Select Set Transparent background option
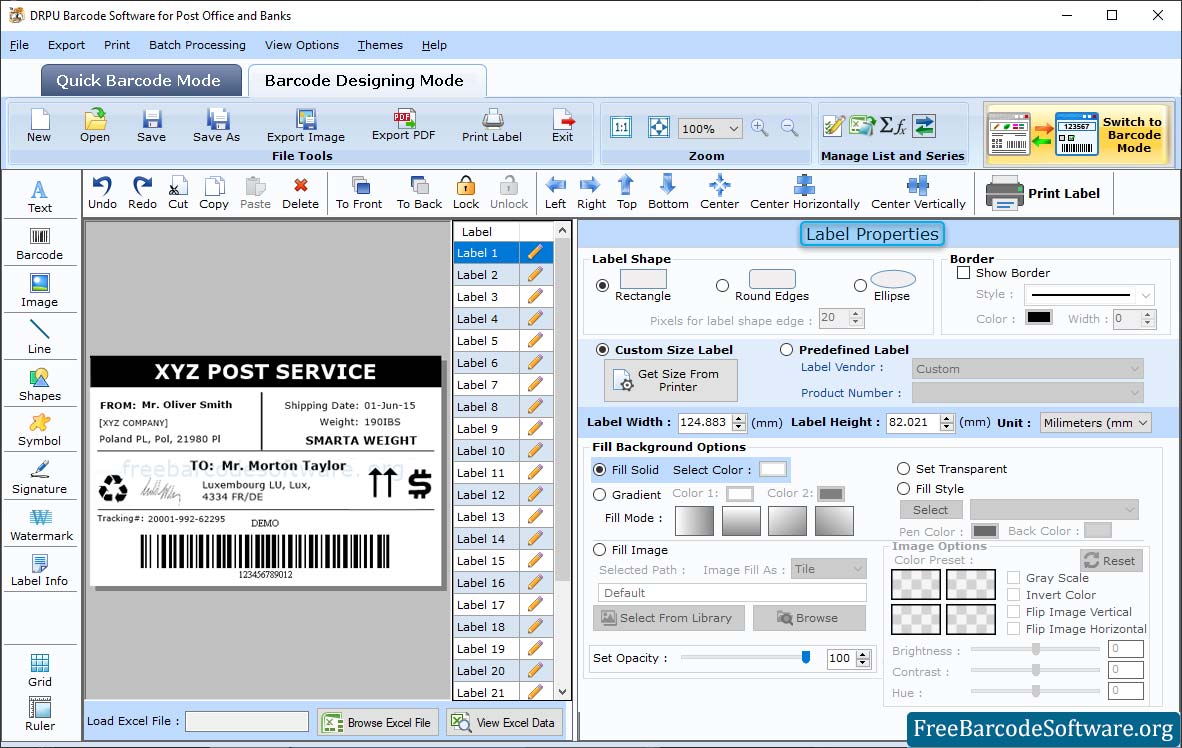1182x748 pixels. tap(903, 469)
